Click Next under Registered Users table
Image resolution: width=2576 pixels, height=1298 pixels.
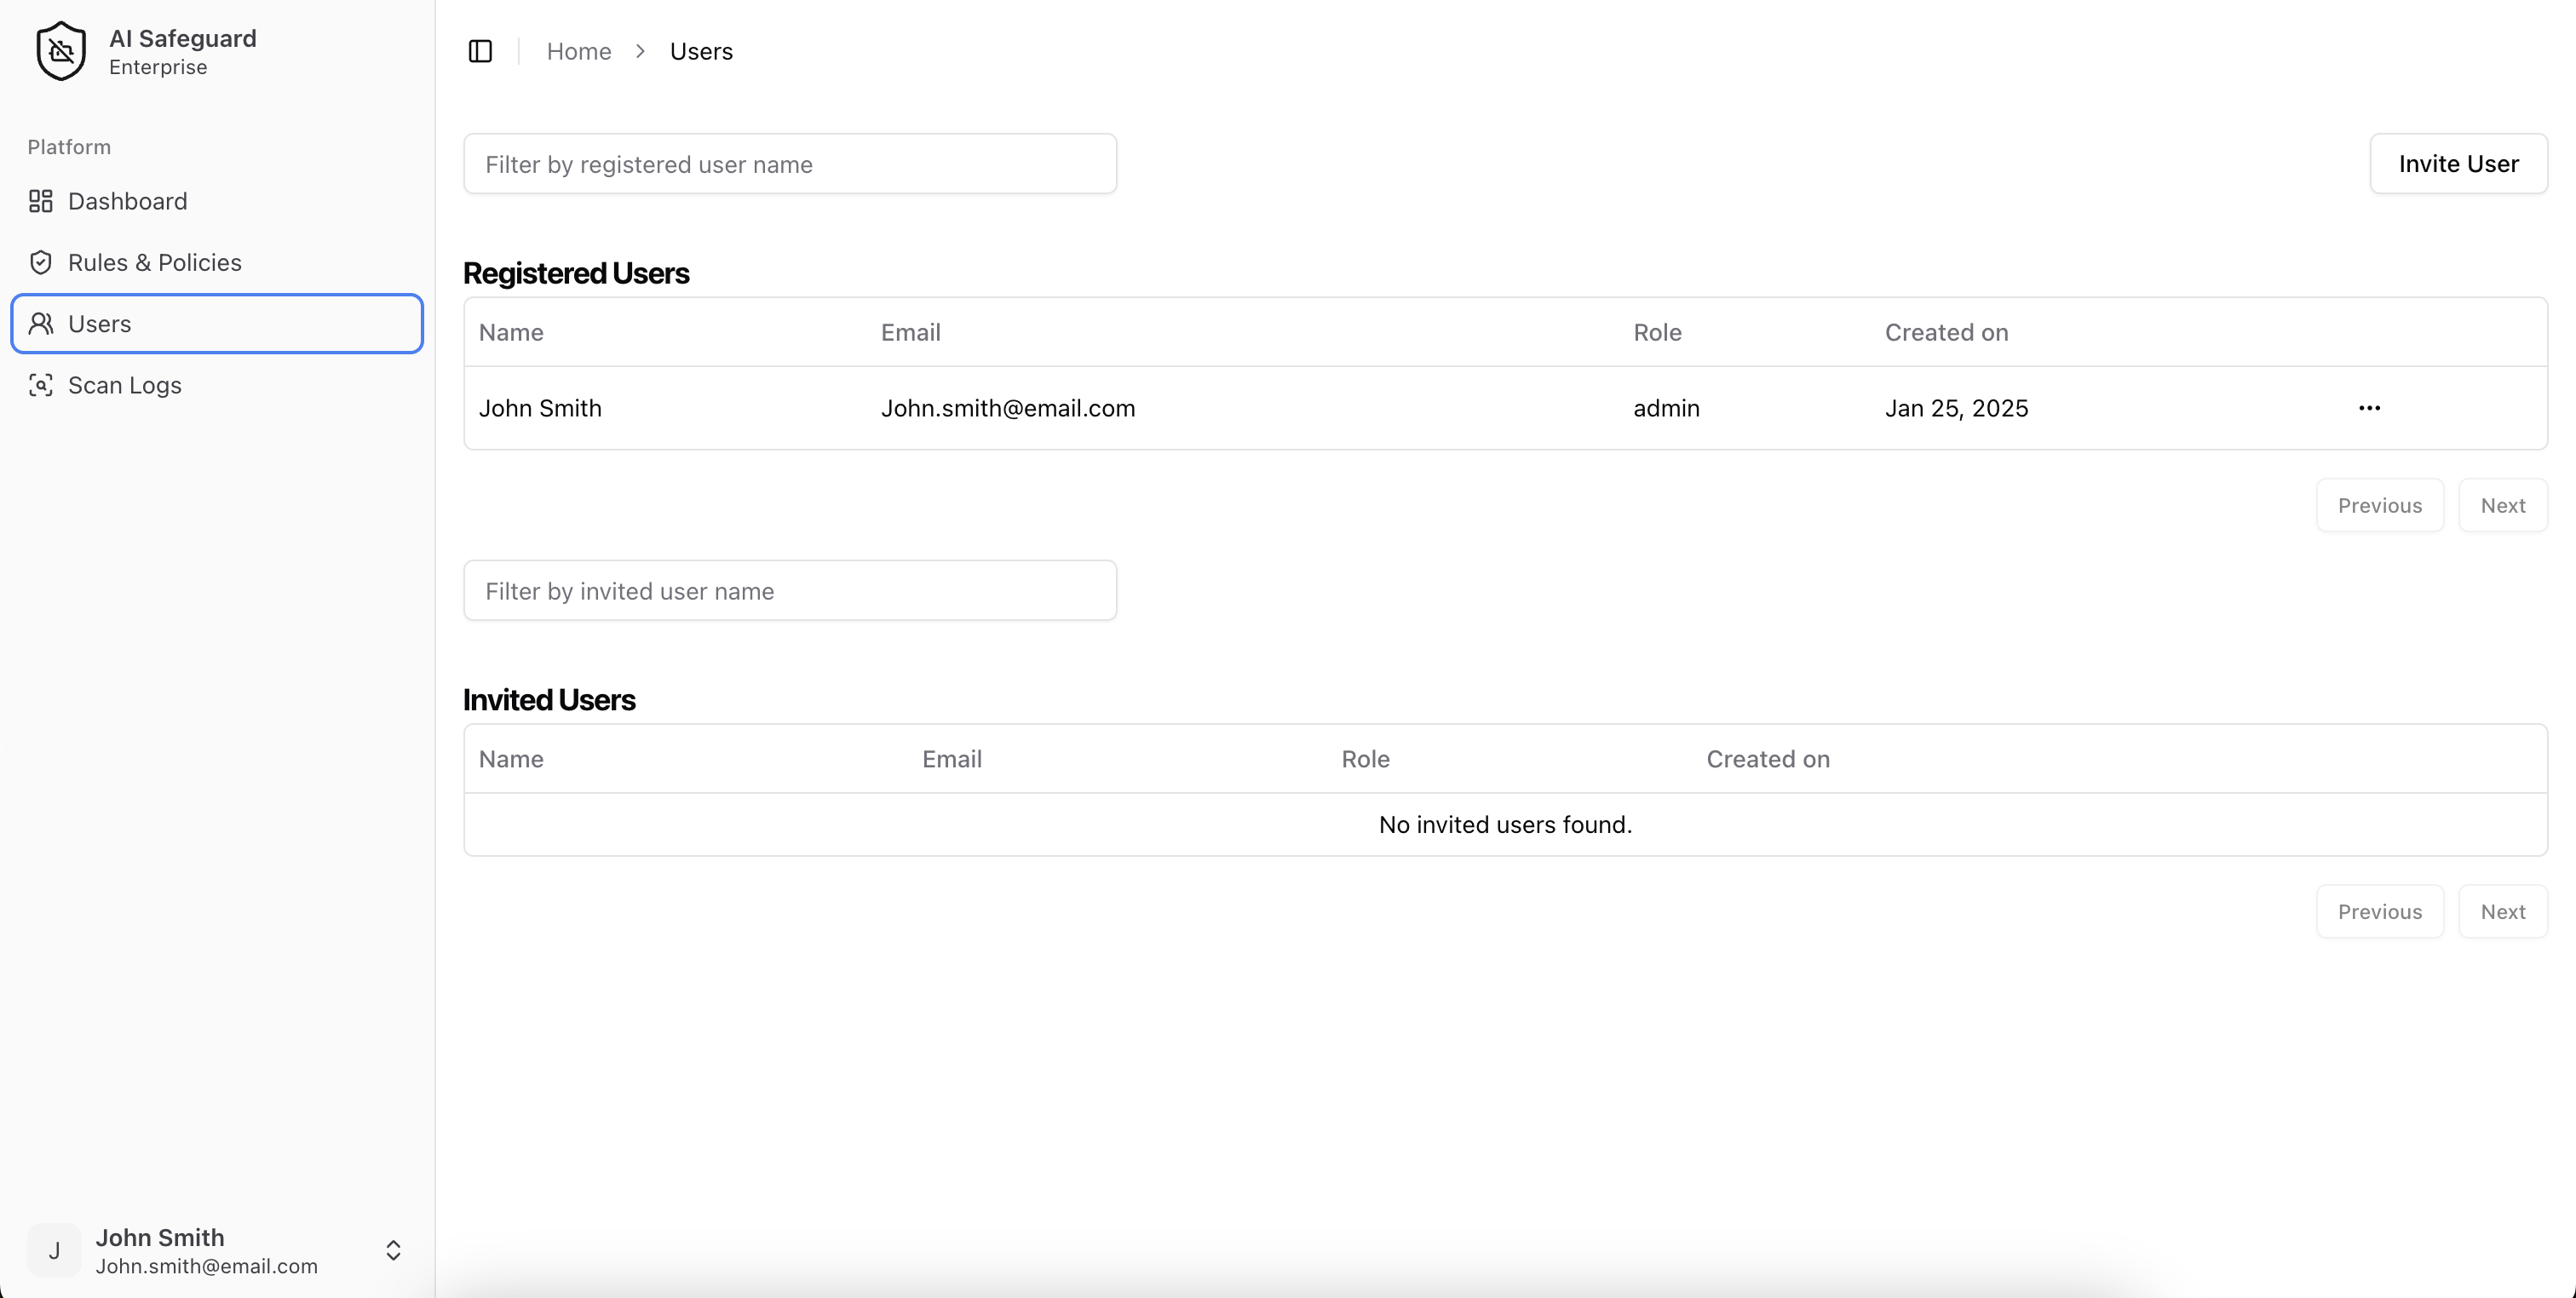(x=2502, y=505)
